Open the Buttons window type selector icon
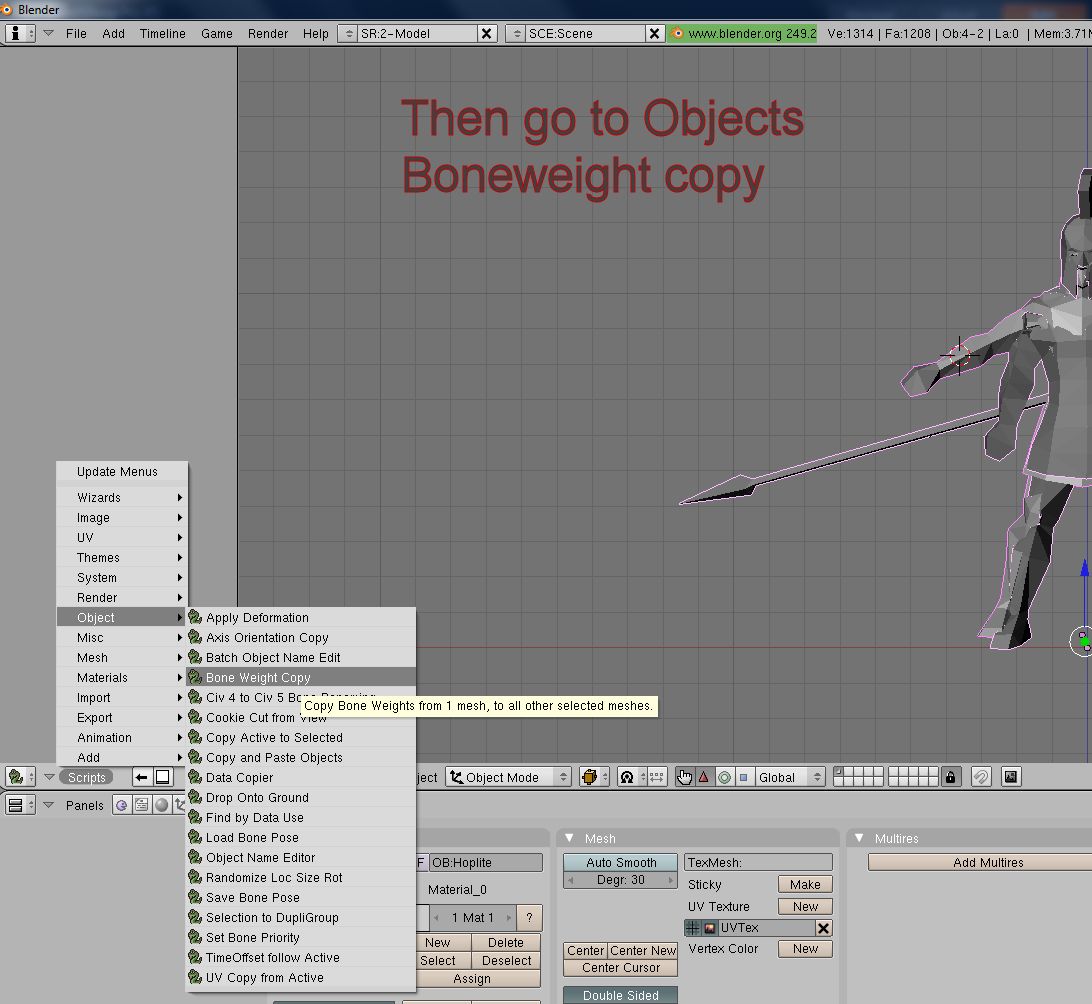The height and width of the screenshot is (1004, 1092). click(20, 806)
